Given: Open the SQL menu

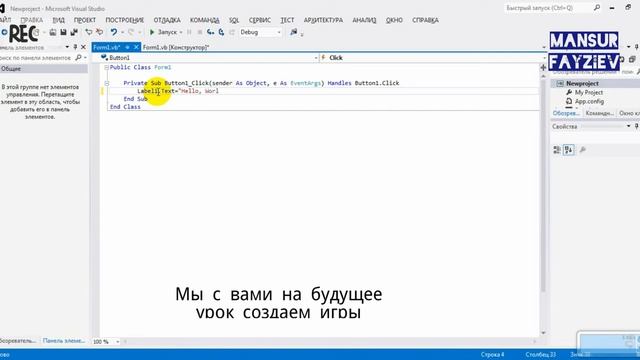Looking at the screenshot, I should click(234, 20).
